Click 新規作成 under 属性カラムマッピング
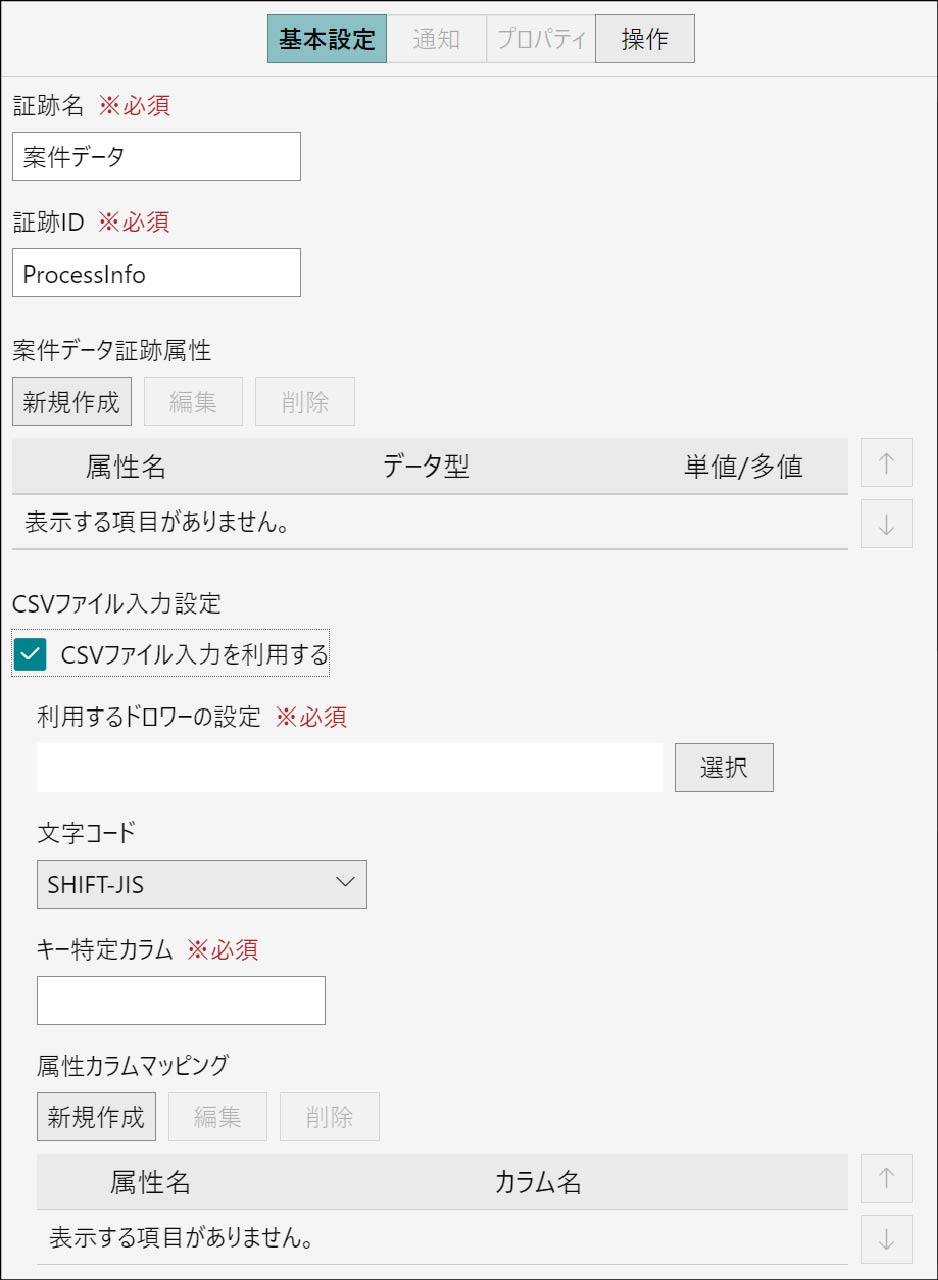938x1280 pixels. pos(96,1117)
